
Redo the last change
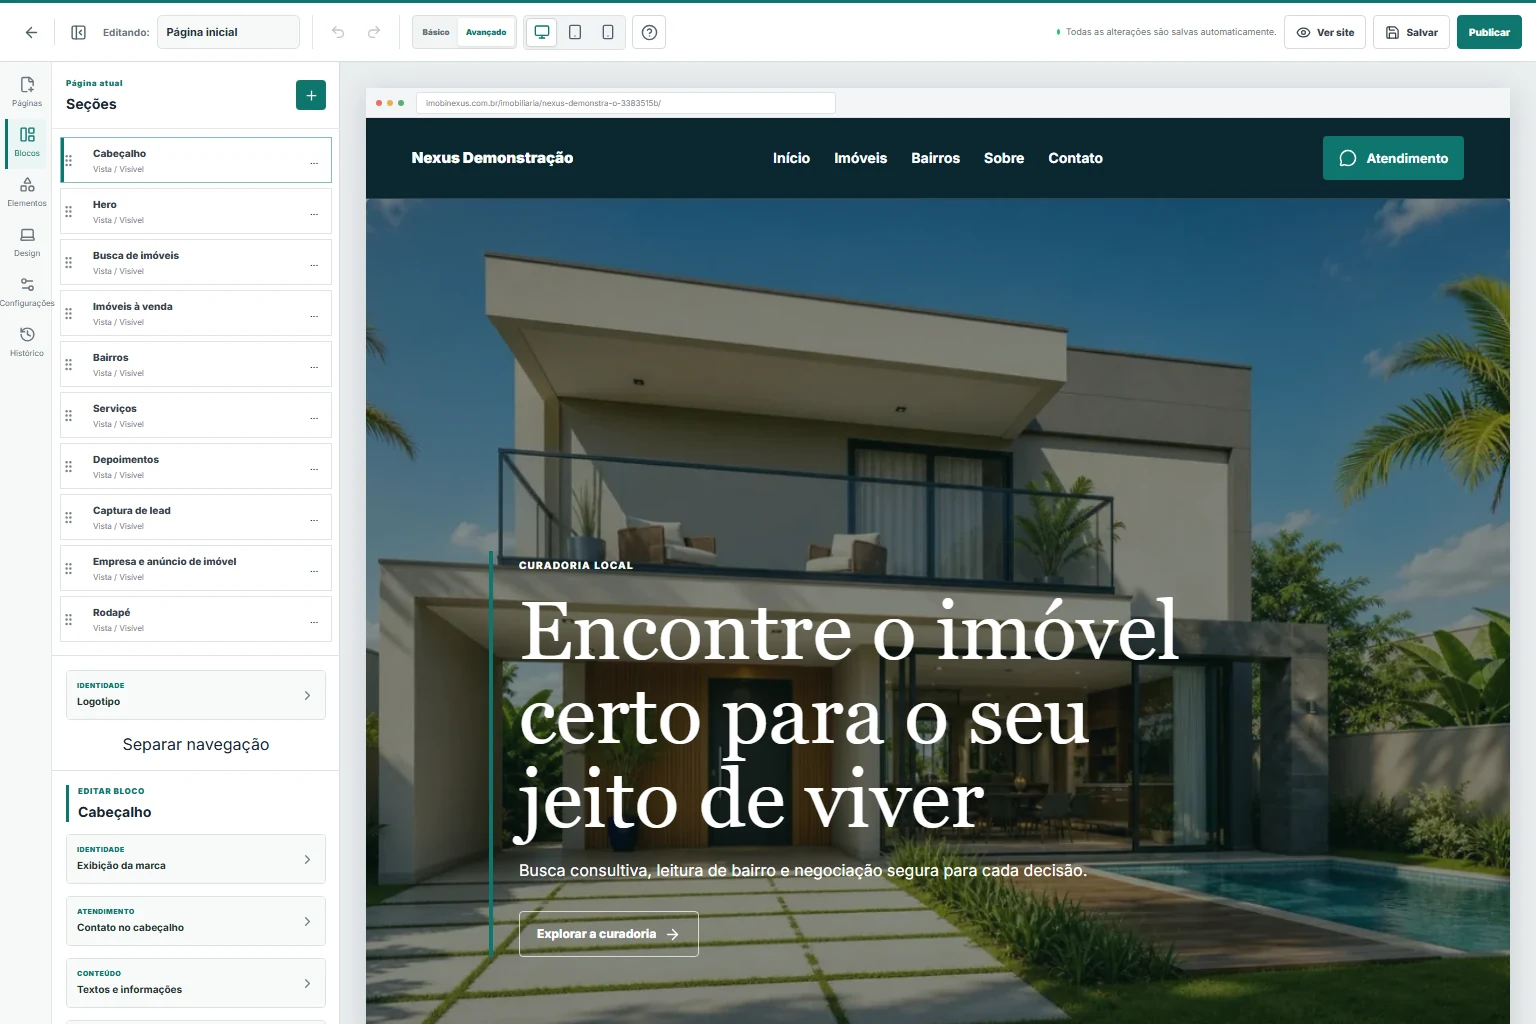pos(374,32)
